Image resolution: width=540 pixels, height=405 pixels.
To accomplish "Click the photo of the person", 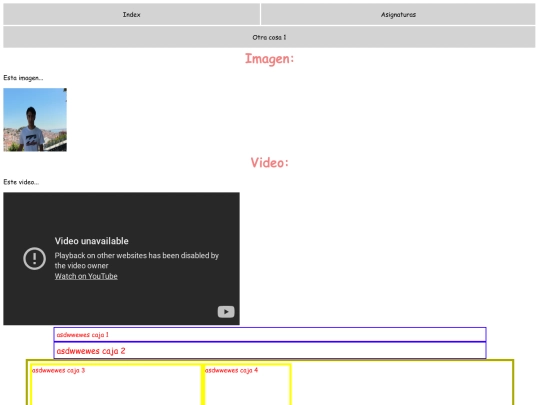I will point(35,120).
